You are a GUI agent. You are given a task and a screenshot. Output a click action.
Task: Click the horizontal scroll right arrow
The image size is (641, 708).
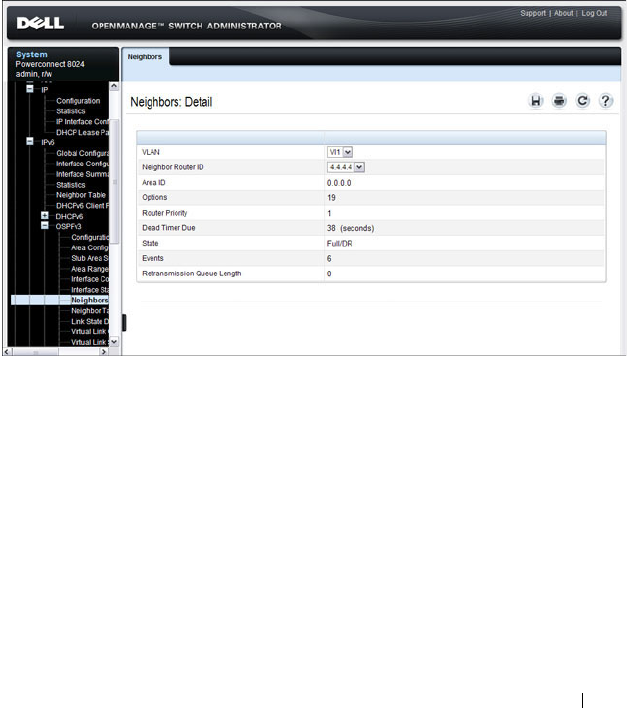point(104,352)
